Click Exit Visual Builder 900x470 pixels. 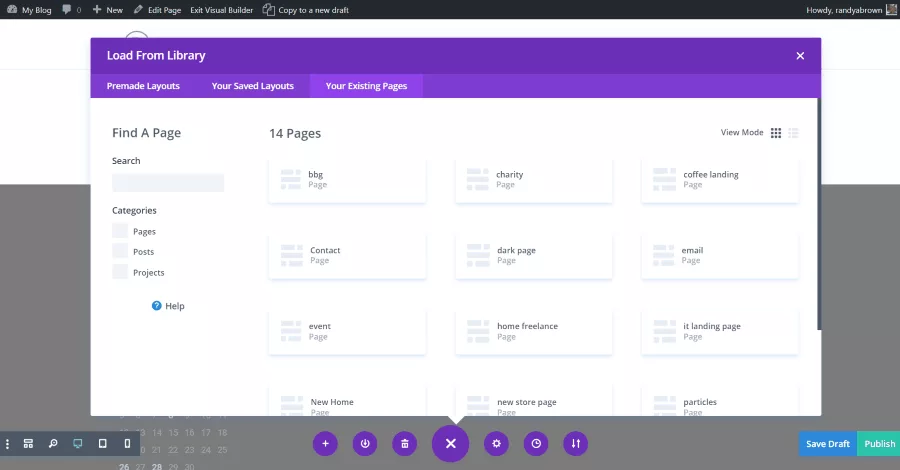coord(222,10)
